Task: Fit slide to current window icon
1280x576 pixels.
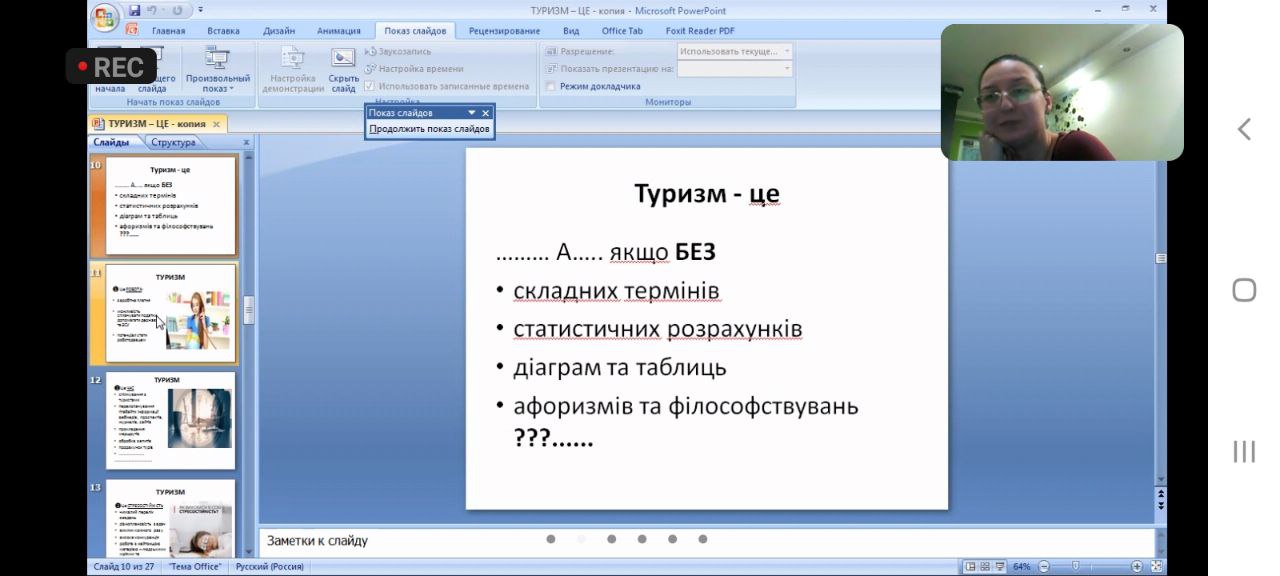Action: click(x=1157, y=567)
